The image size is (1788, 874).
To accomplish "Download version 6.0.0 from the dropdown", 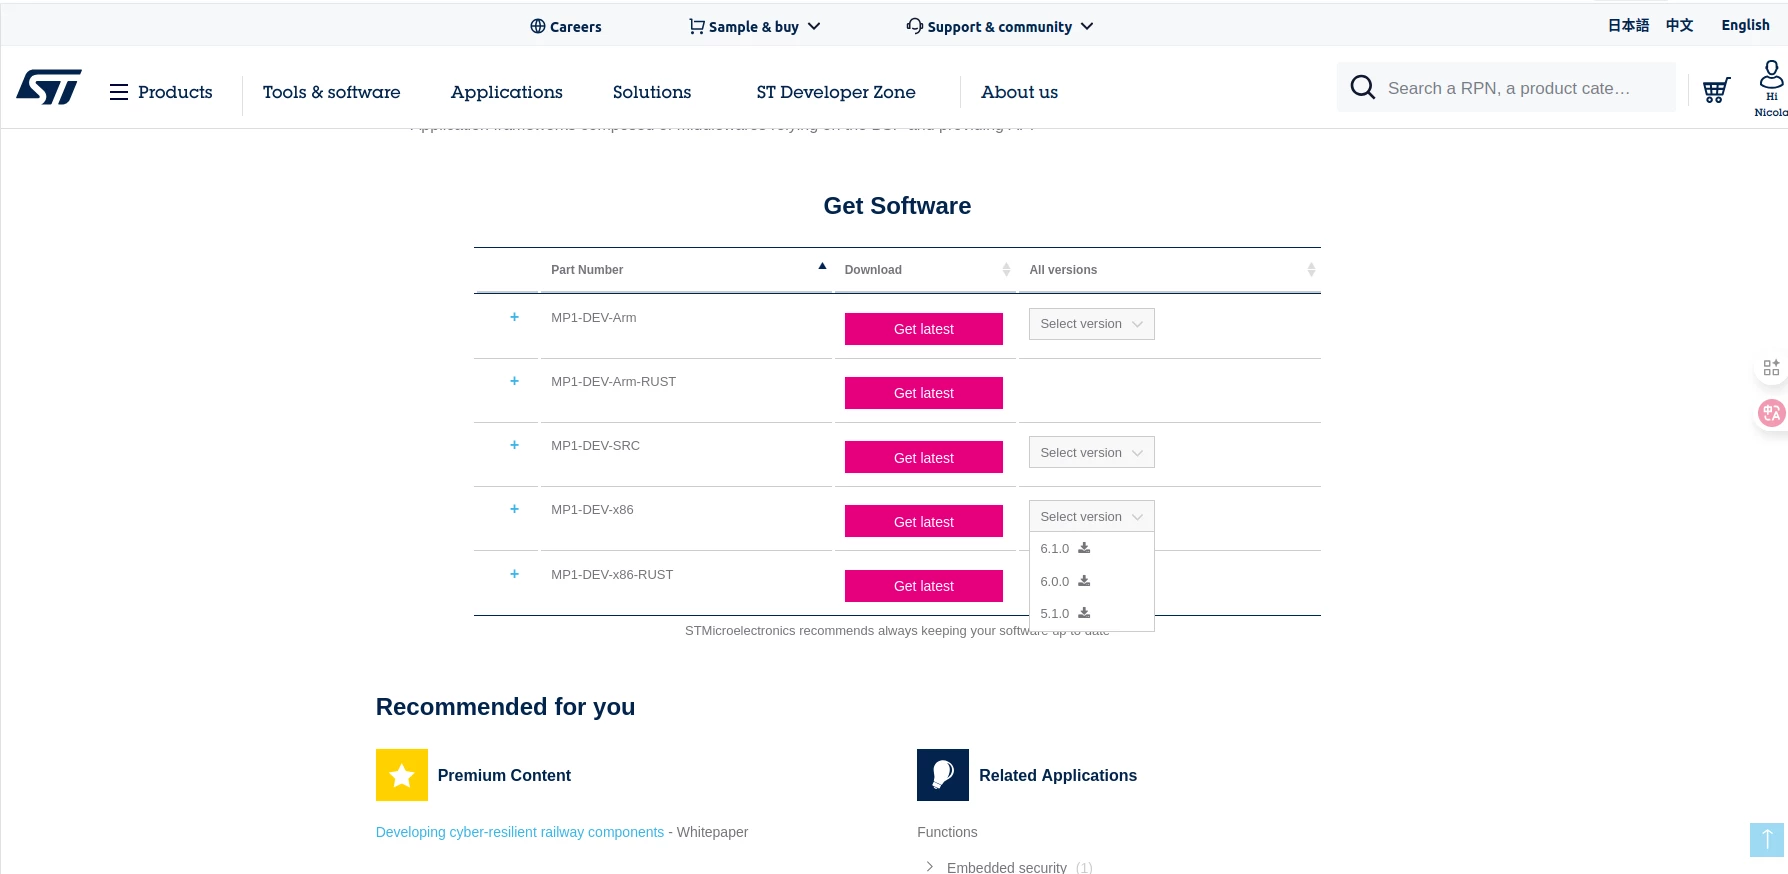I will pos(1084,581).
